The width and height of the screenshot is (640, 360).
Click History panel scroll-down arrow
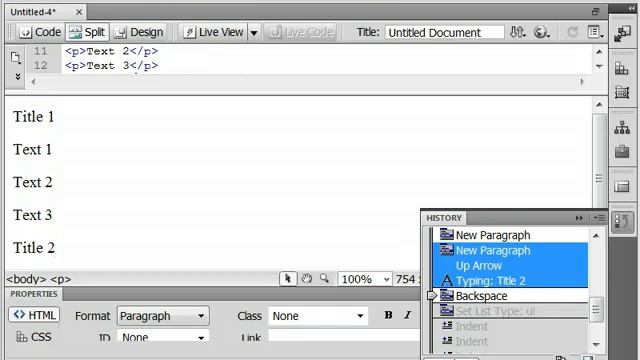(x=596, y=344)
